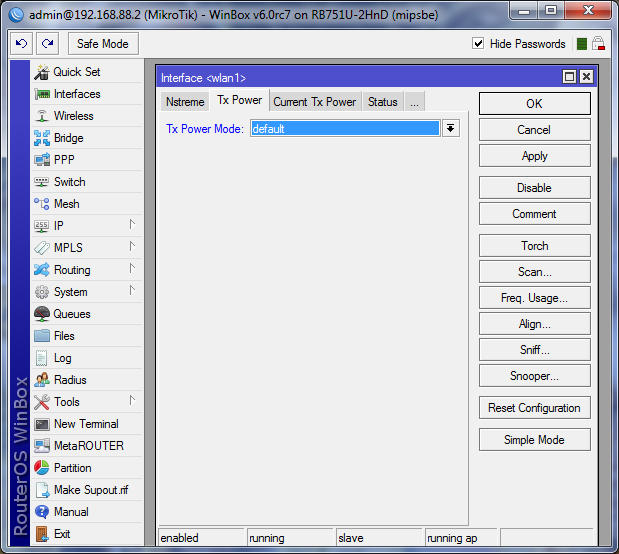Click the Exit door icon
Screen dimensions: 619x554
tap(41, 534)
